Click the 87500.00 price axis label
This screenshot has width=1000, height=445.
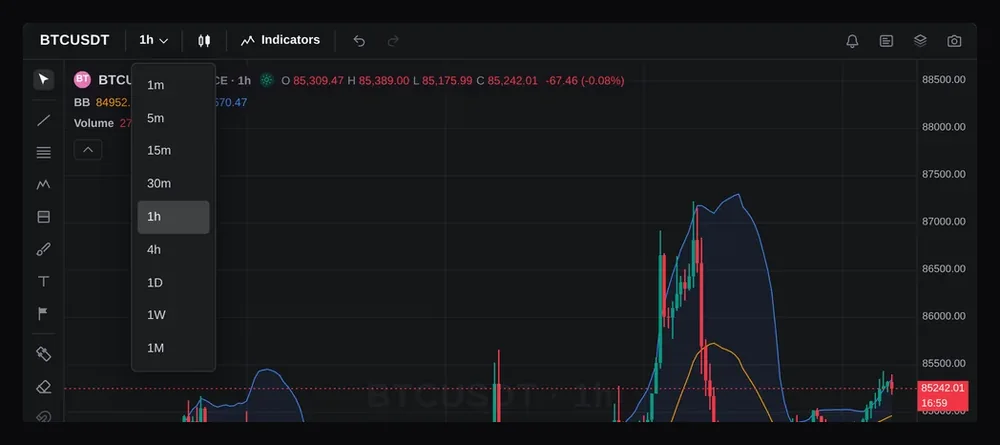(x=944, y=174)
